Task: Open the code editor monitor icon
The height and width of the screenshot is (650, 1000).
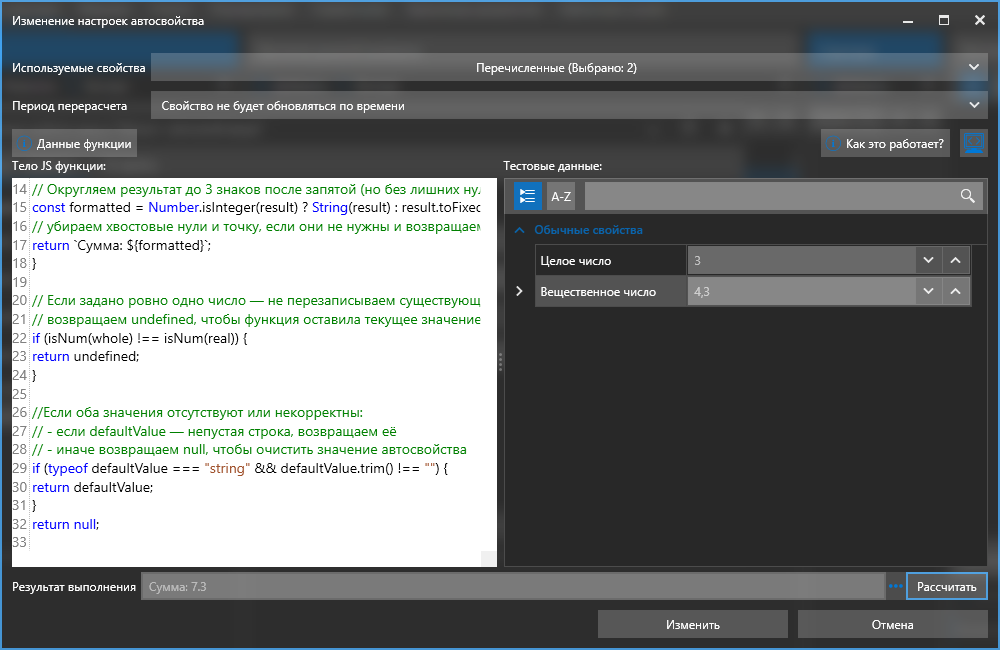Action: click(973, 144)
